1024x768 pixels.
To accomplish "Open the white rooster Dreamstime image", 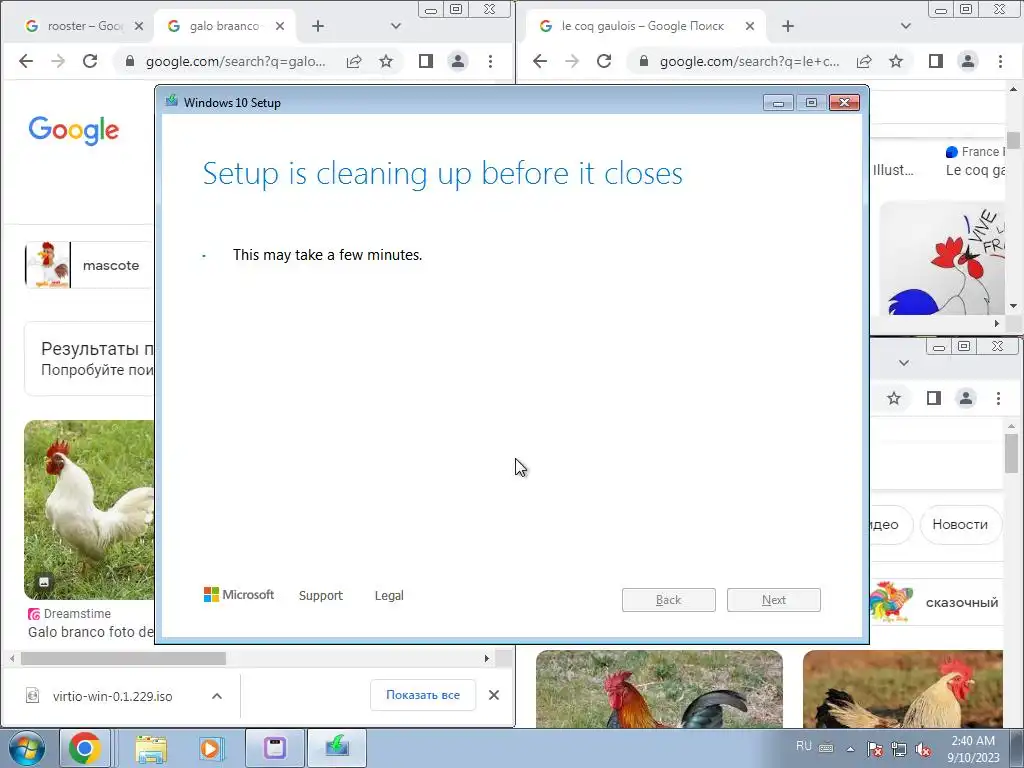I will 89,510.
